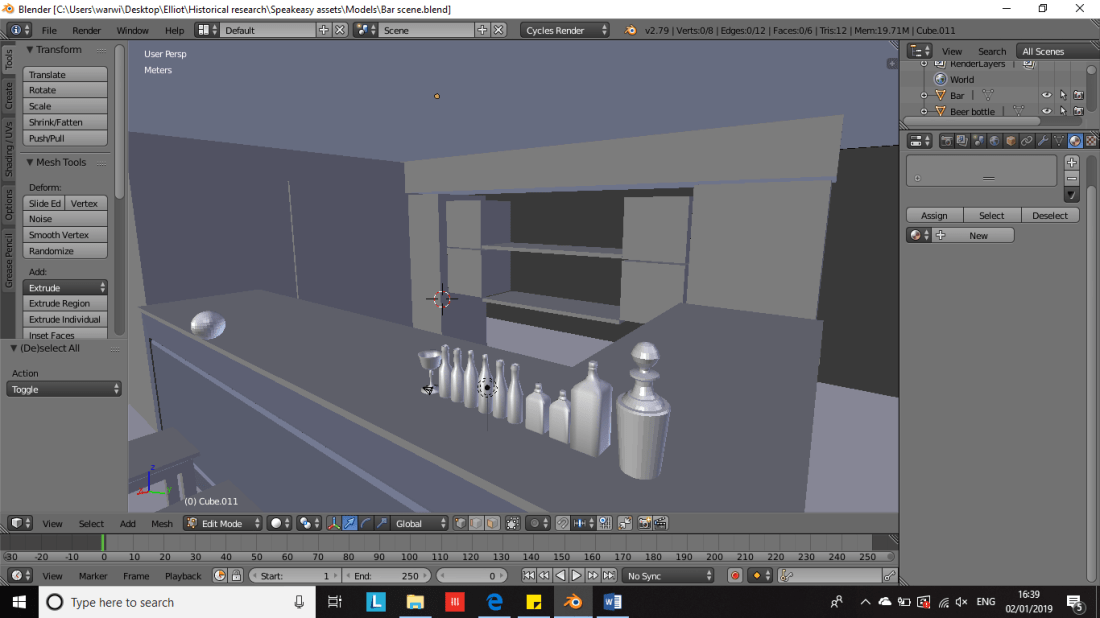
Task: Open the Edit Mode interaction dropdown
Action: (x=220, y=523)
